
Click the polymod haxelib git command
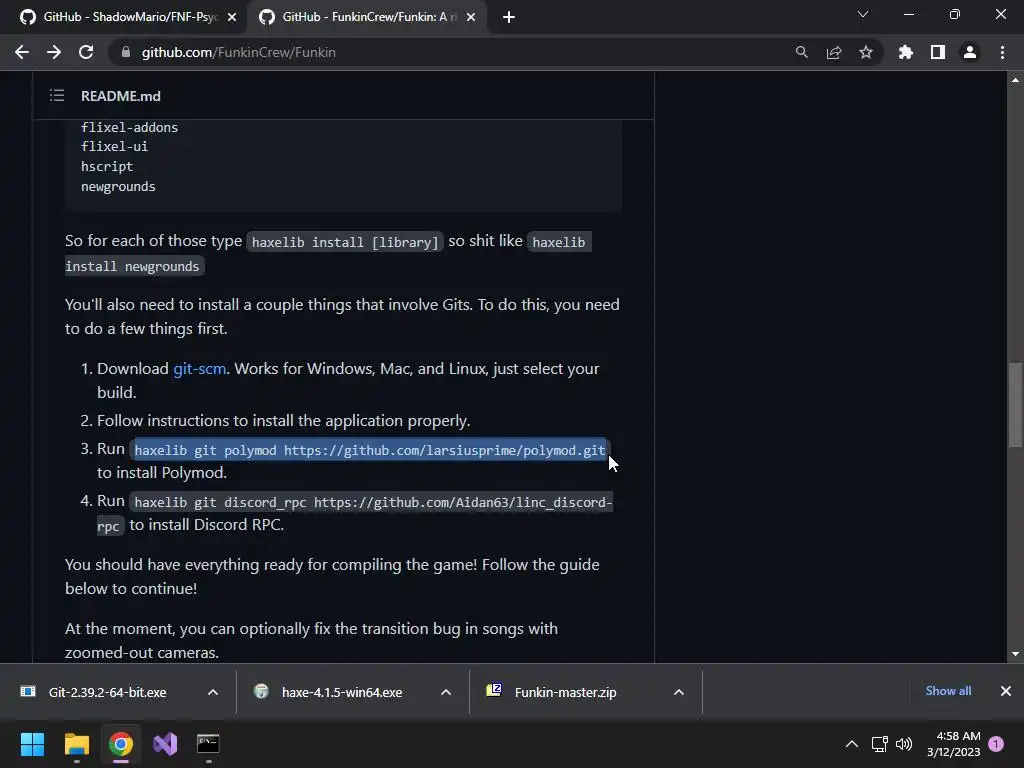click(370, 450)
